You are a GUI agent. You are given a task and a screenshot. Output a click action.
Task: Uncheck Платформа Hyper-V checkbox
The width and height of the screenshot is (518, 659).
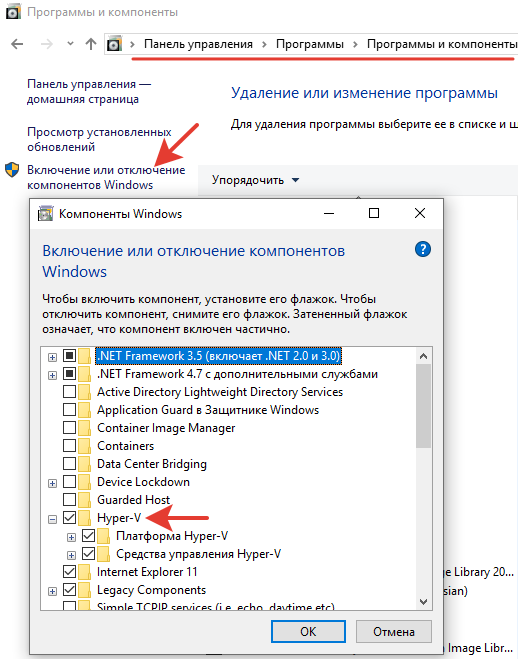coord(88,536)
